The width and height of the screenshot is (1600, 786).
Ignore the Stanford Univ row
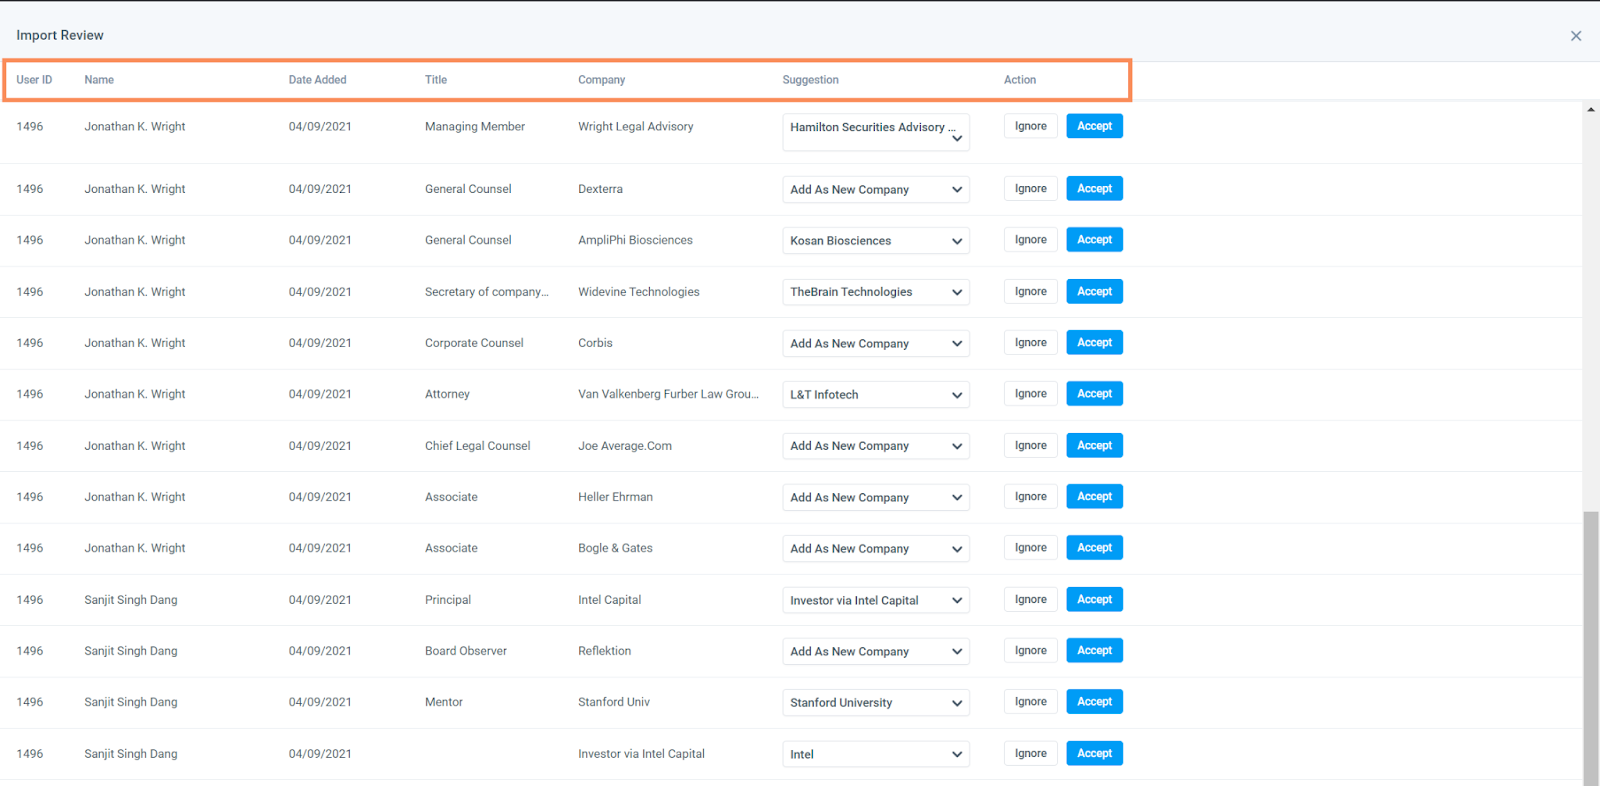point(1030,701)
